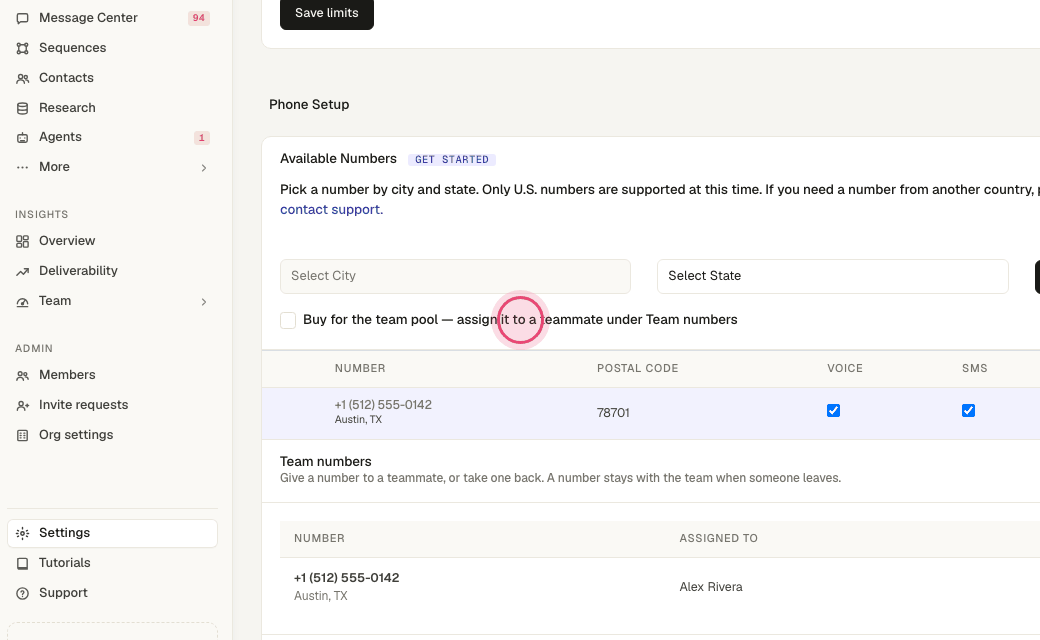The width and height of the screenshot is (1040, 640).
Task: Click the Invite requests user-plus icon
Action: click(23, 405)
